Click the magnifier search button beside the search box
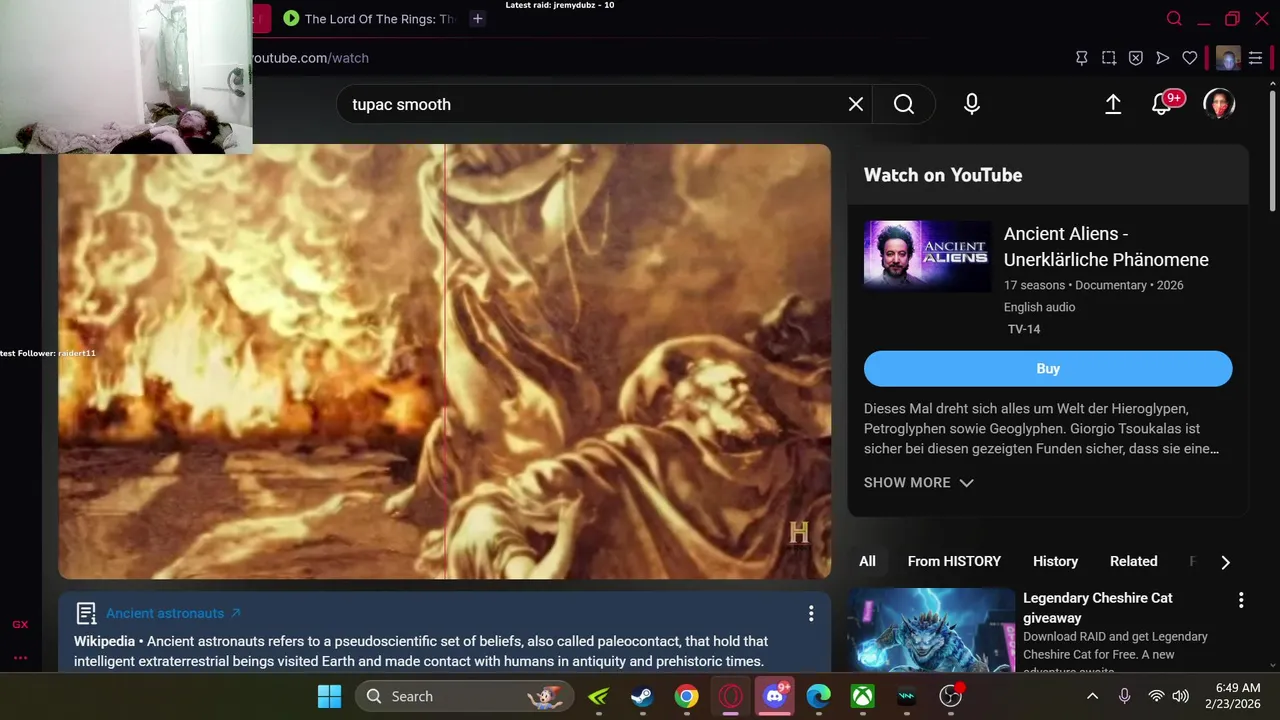 click(904, 104)
